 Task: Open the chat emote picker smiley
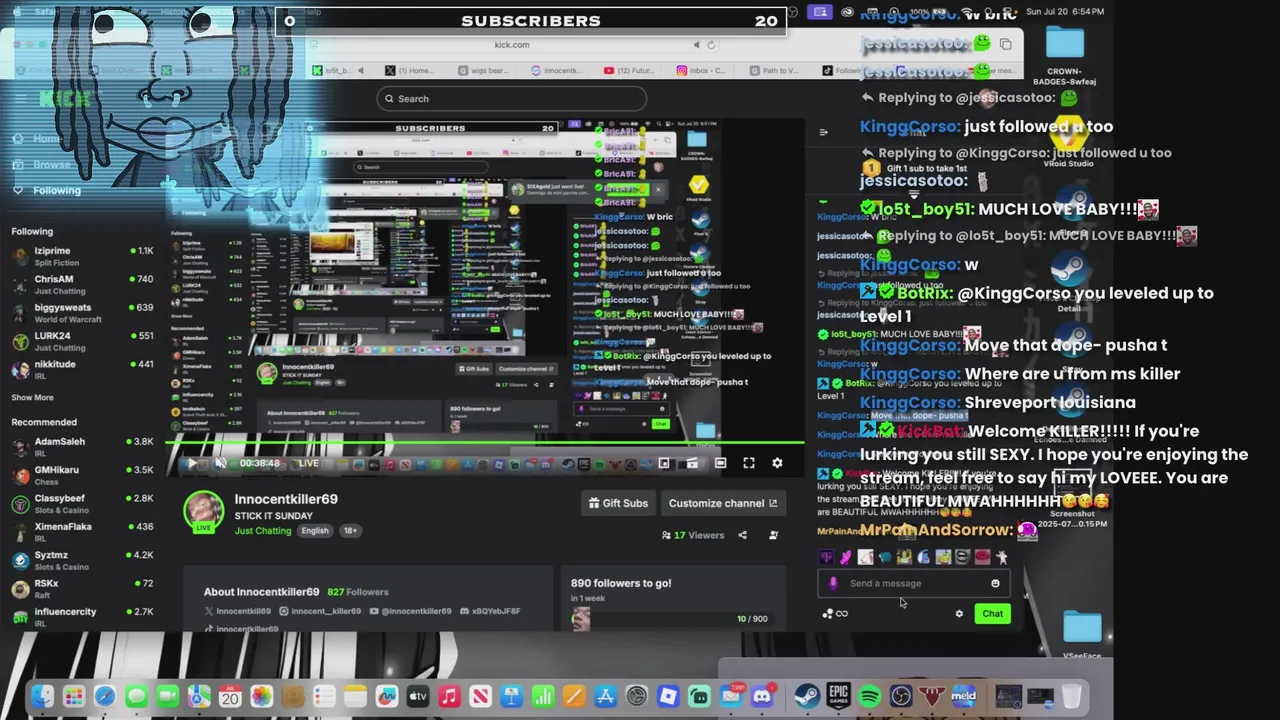pos(995,583)
